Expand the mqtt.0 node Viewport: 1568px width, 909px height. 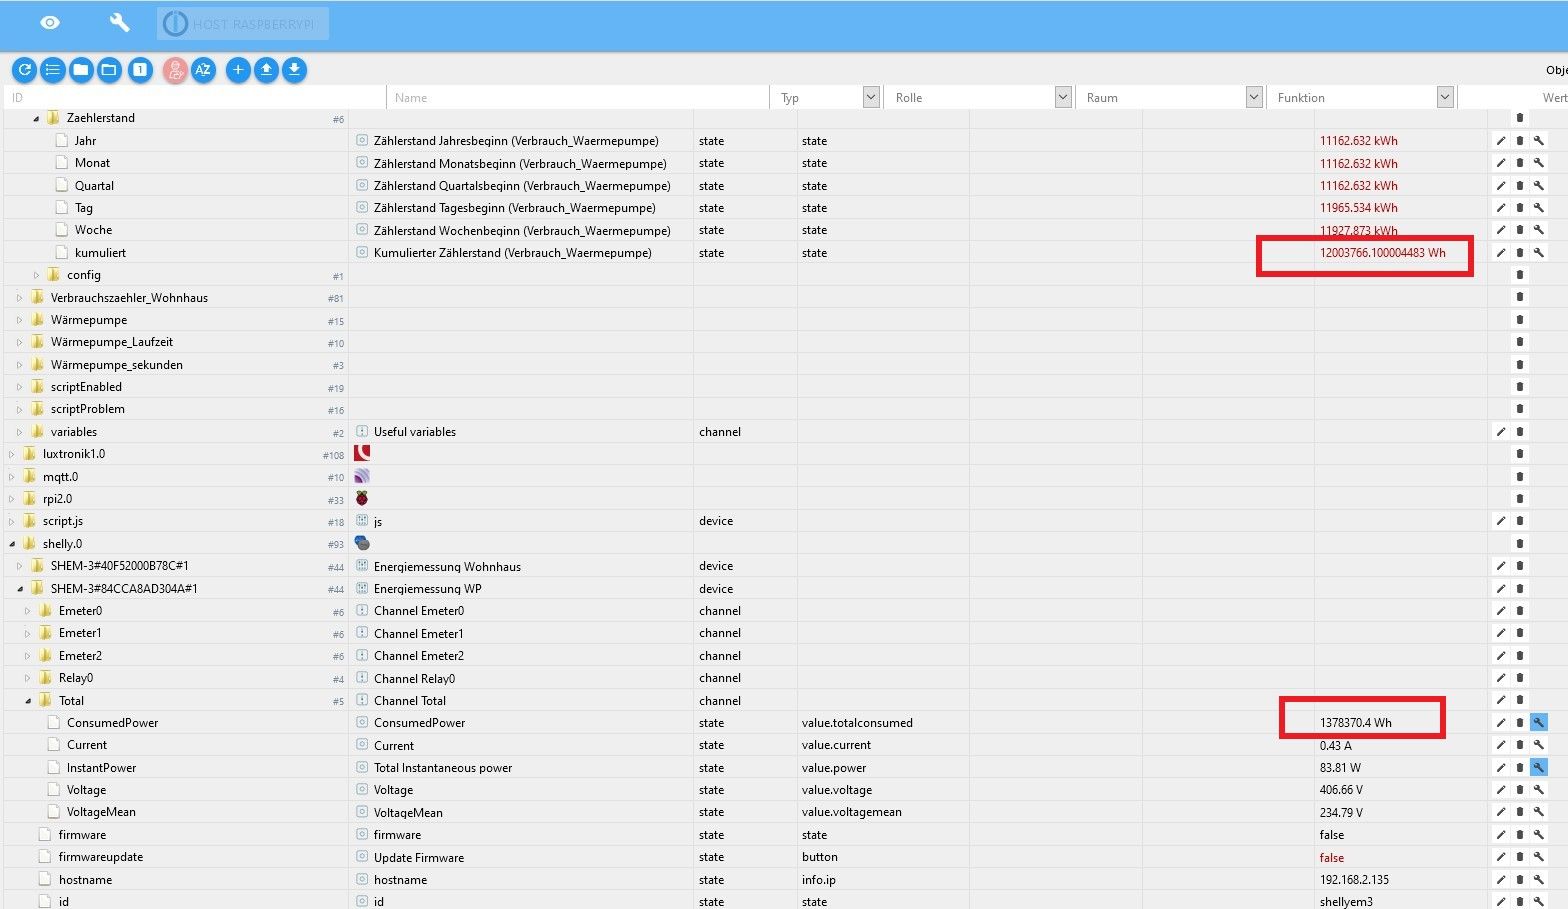point(11,477)
